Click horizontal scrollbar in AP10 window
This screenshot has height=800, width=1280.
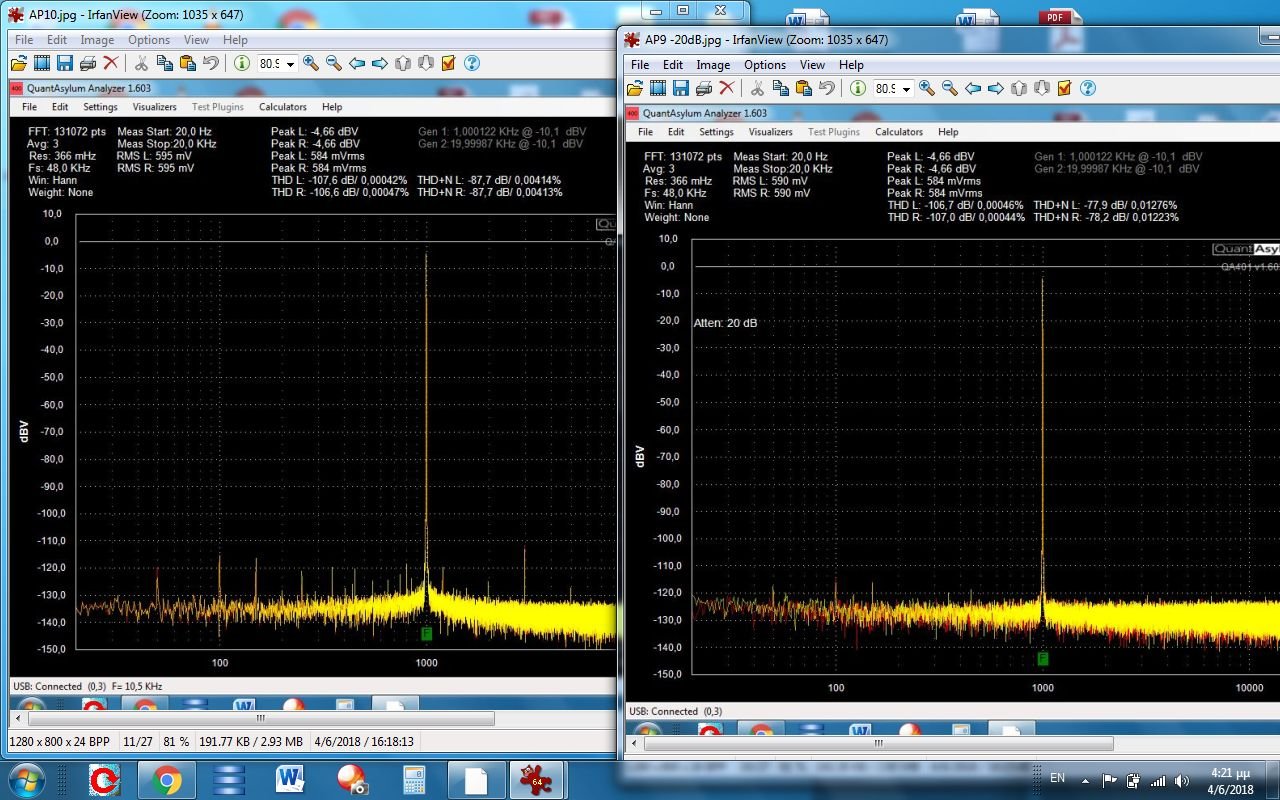click(x=260, y=718)
